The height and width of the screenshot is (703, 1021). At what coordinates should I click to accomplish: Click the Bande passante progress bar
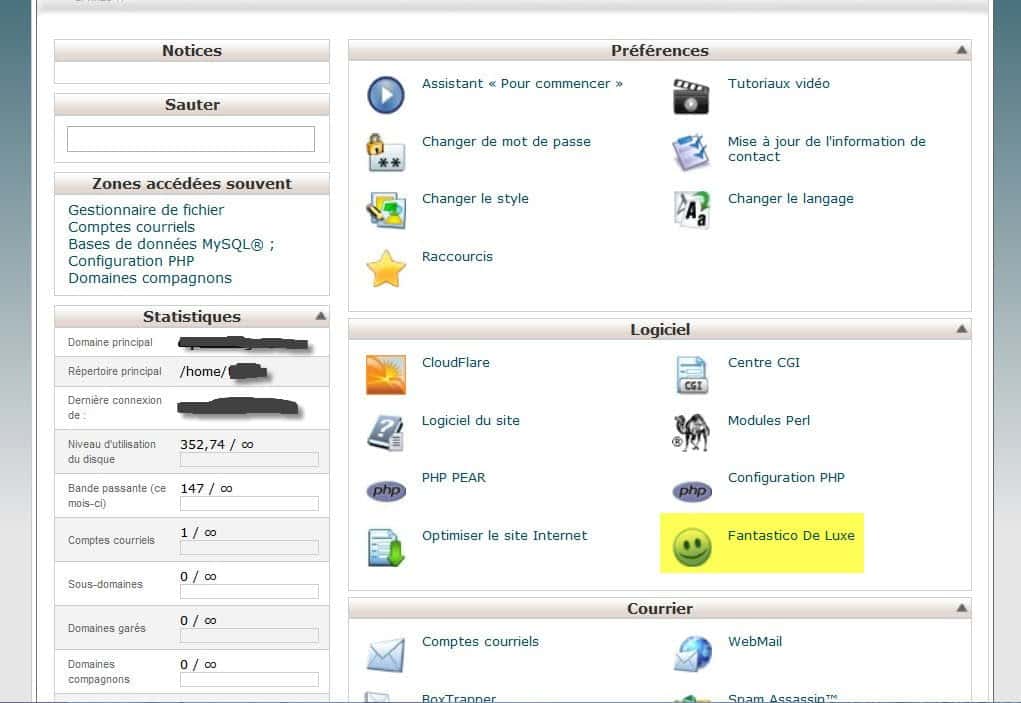point(249,504)
